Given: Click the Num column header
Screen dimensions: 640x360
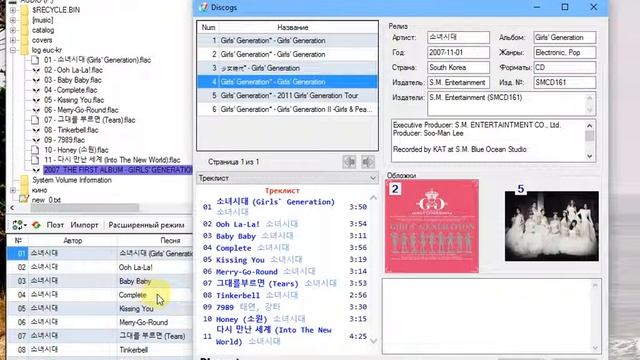Looking at the screenshot, I should coord(208,27).
